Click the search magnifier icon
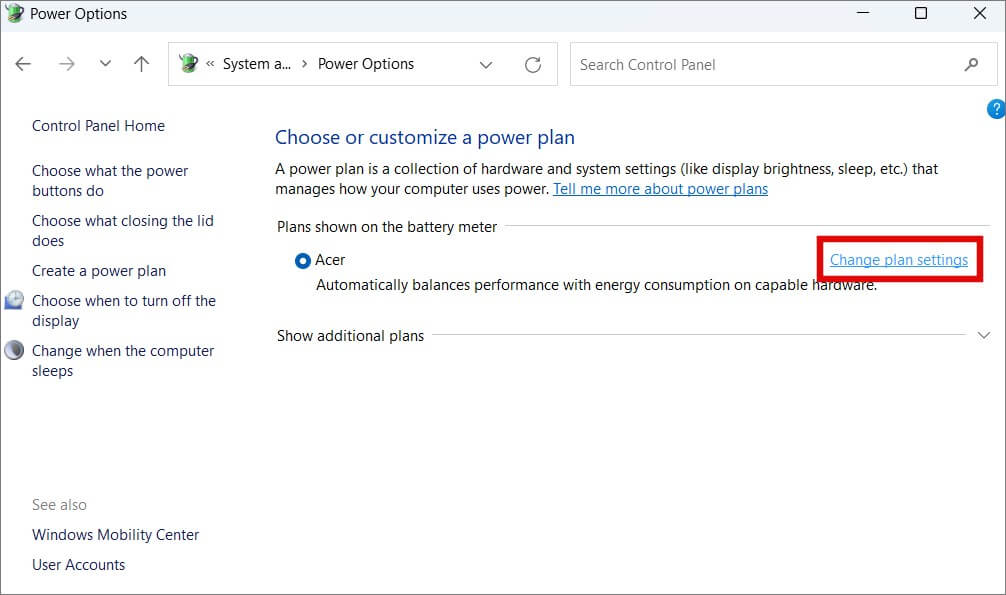The image size is (1006, 595). tap(971, 64)
